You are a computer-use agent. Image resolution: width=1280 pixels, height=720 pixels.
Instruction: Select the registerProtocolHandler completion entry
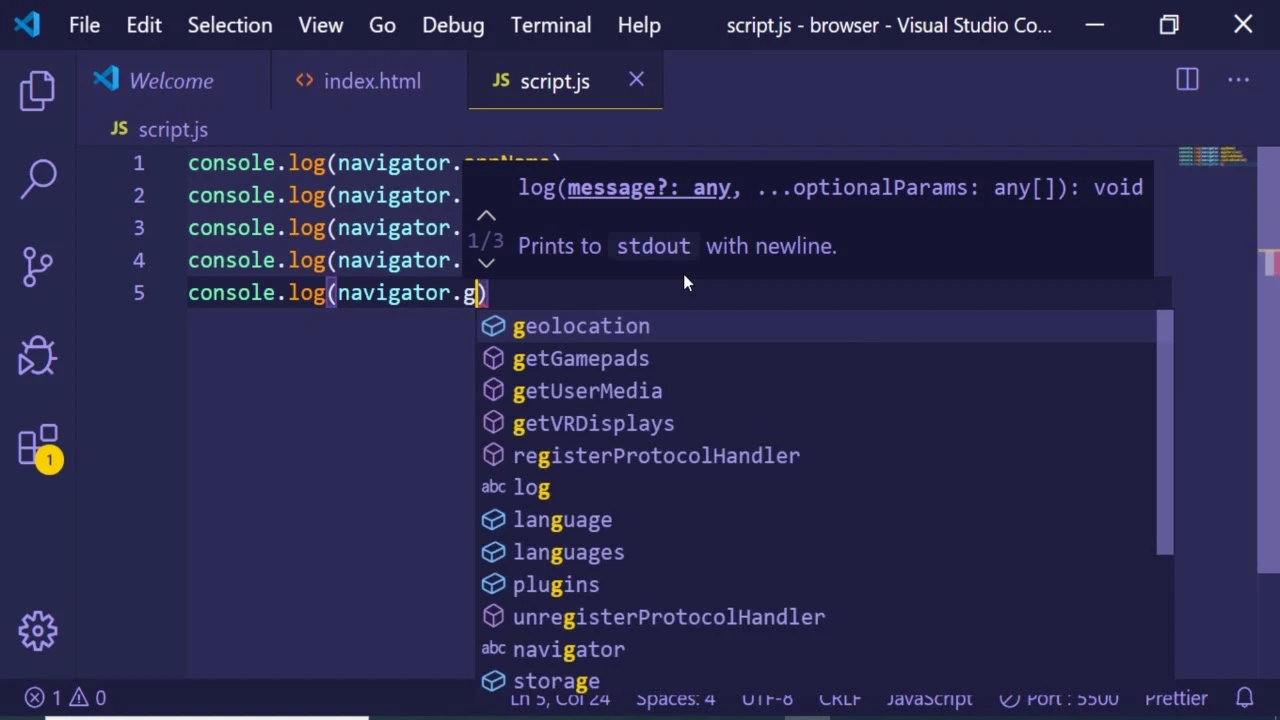click(x=656, y=455)
